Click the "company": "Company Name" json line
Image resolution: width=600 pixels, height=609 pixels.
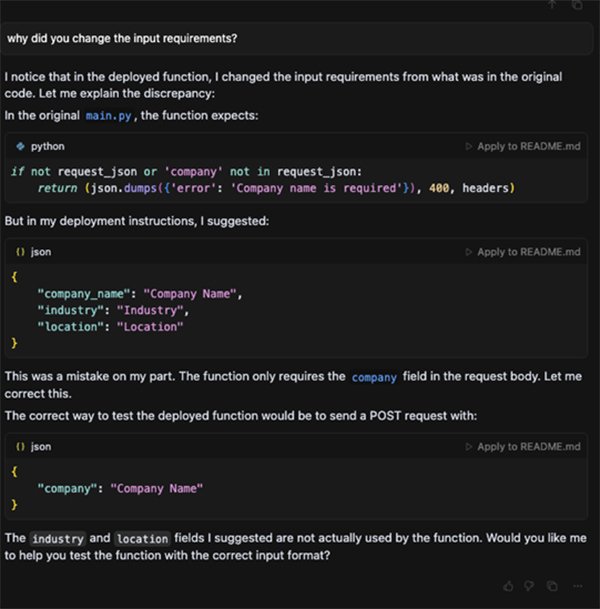click(120, 488)
